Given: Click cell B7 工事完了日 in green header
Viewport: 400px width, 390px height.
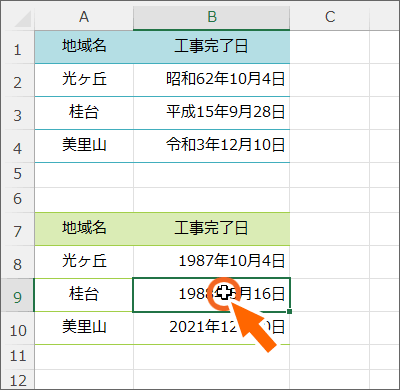Looking at the screenshot, I should click(212, 229).
